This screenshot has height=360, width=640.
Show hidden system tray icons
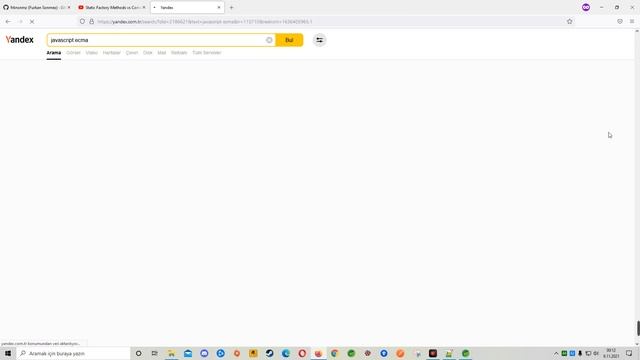556,353
